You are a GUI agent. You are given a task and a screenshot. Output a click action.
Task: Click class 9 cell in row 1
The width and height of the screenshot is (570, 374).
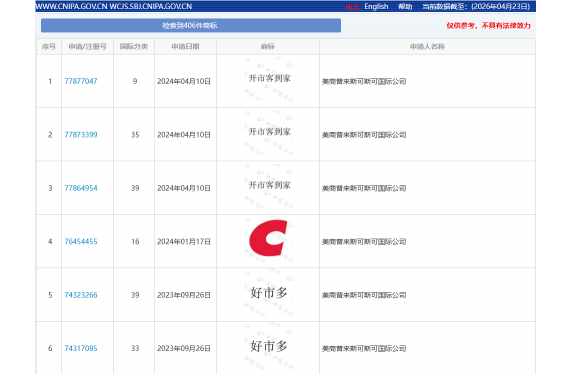click(135, 81)
